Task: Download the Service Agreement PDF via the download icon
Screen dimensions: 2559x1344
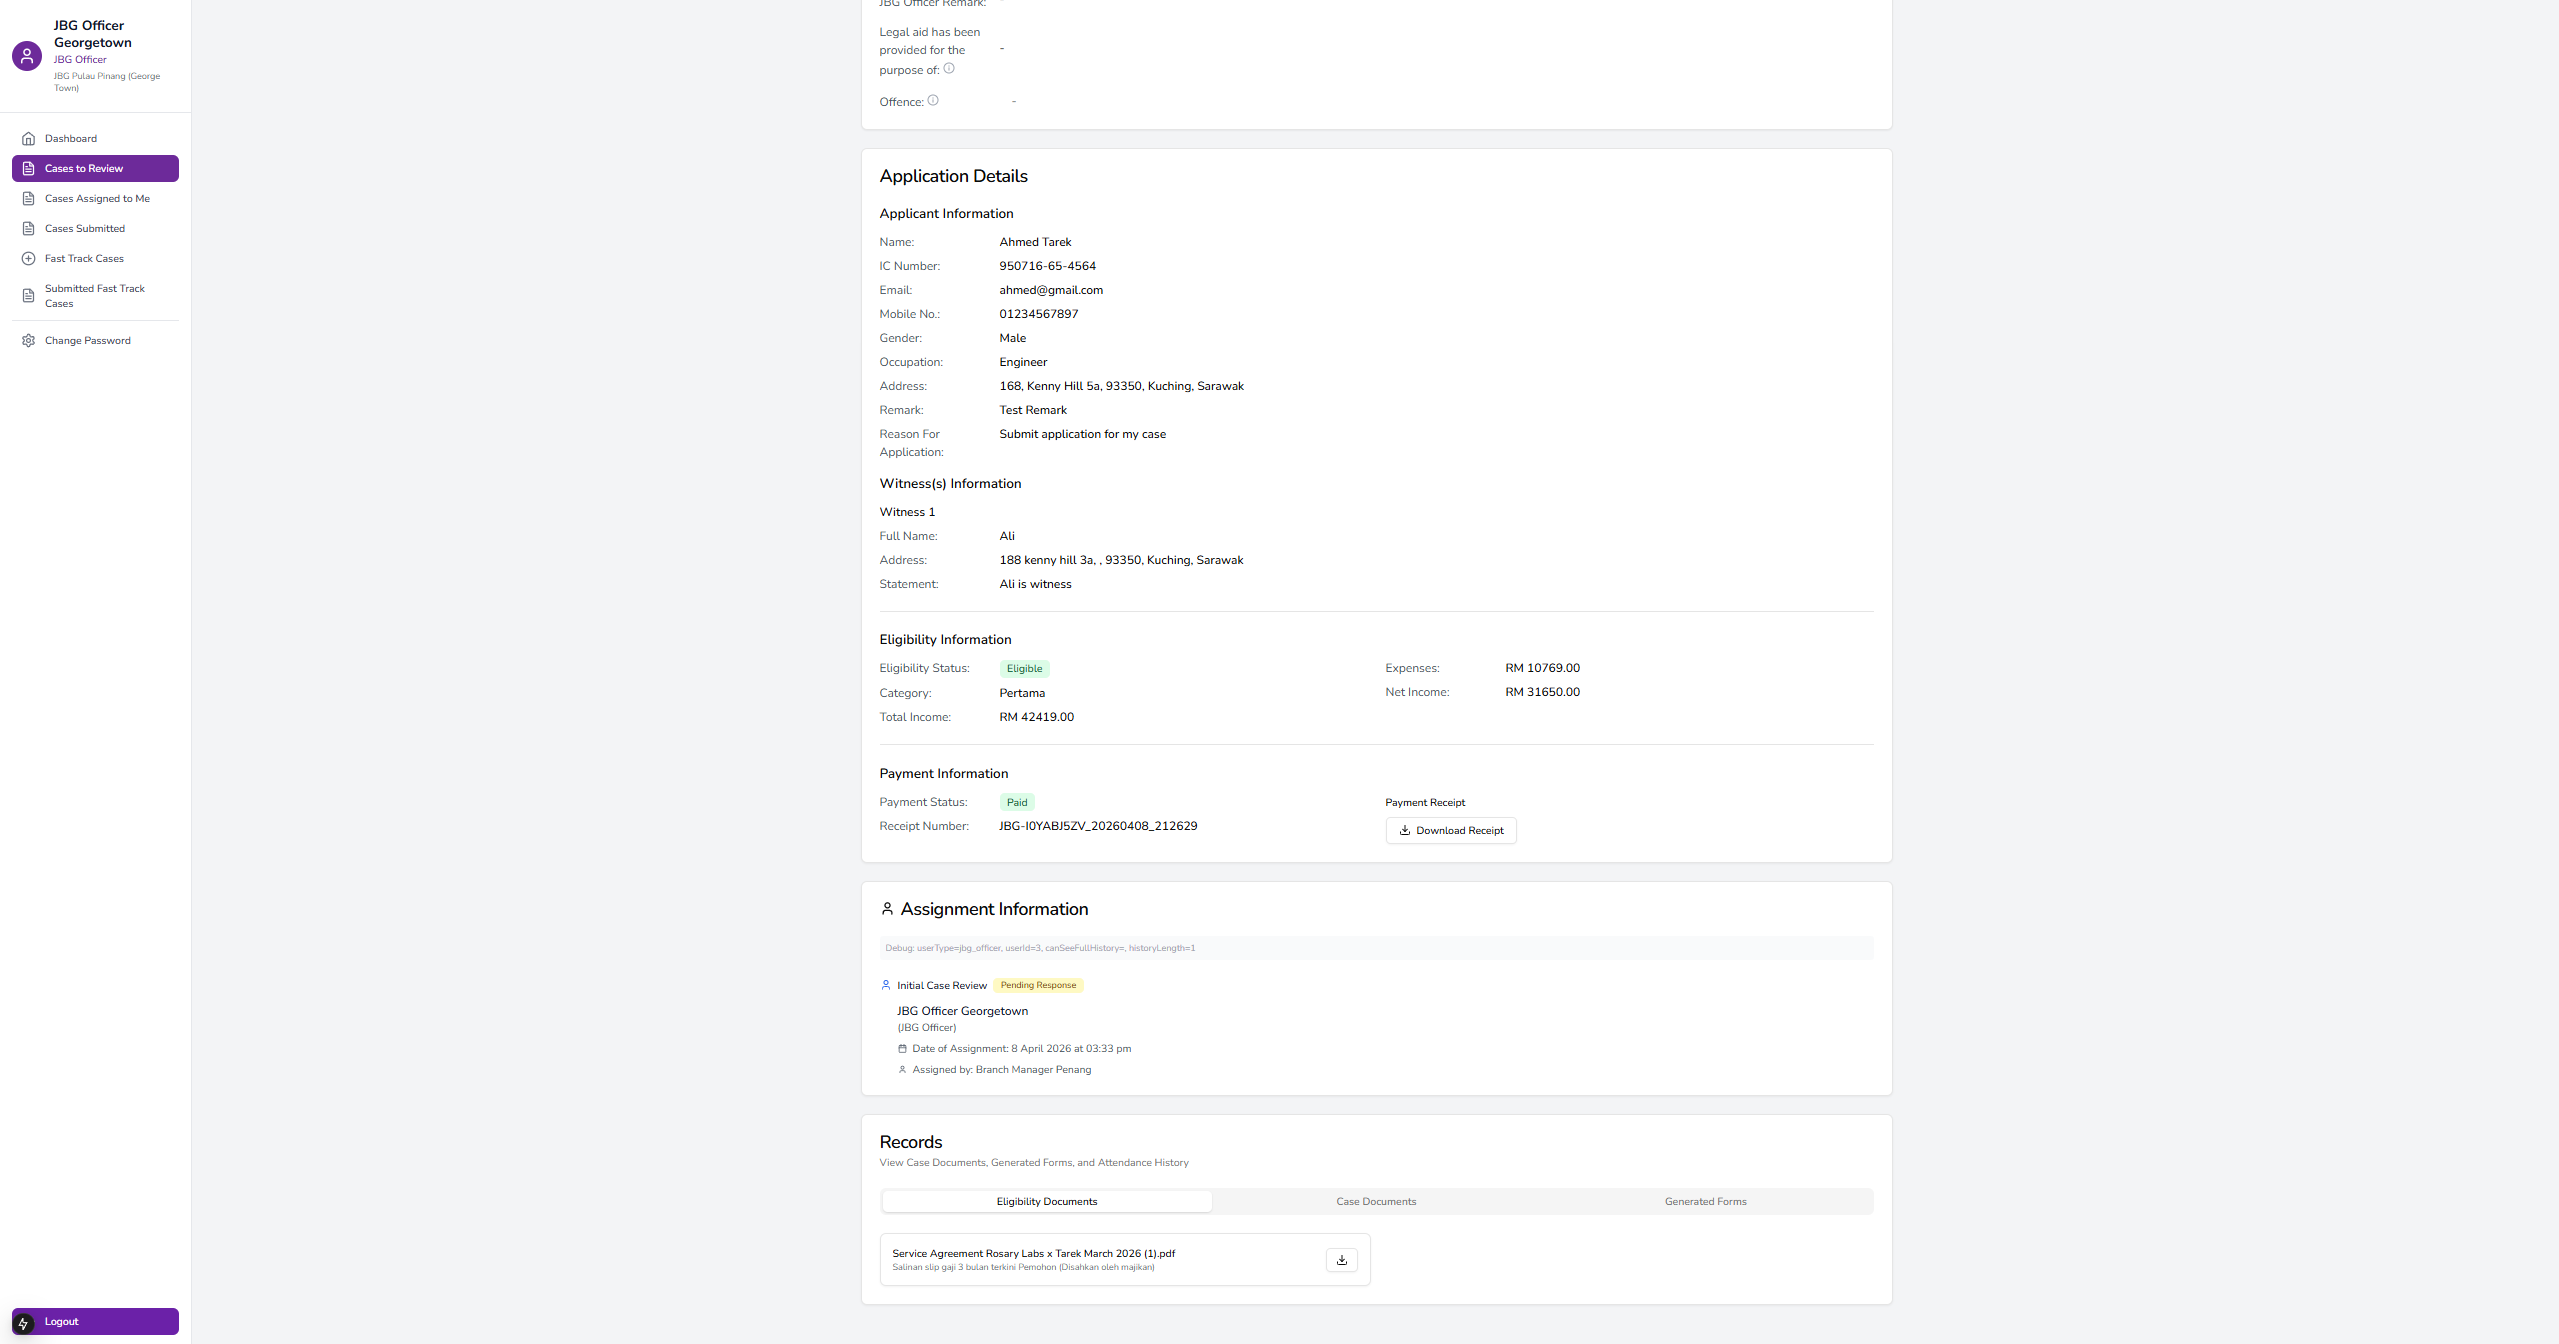Action: coord(1341,1260)
